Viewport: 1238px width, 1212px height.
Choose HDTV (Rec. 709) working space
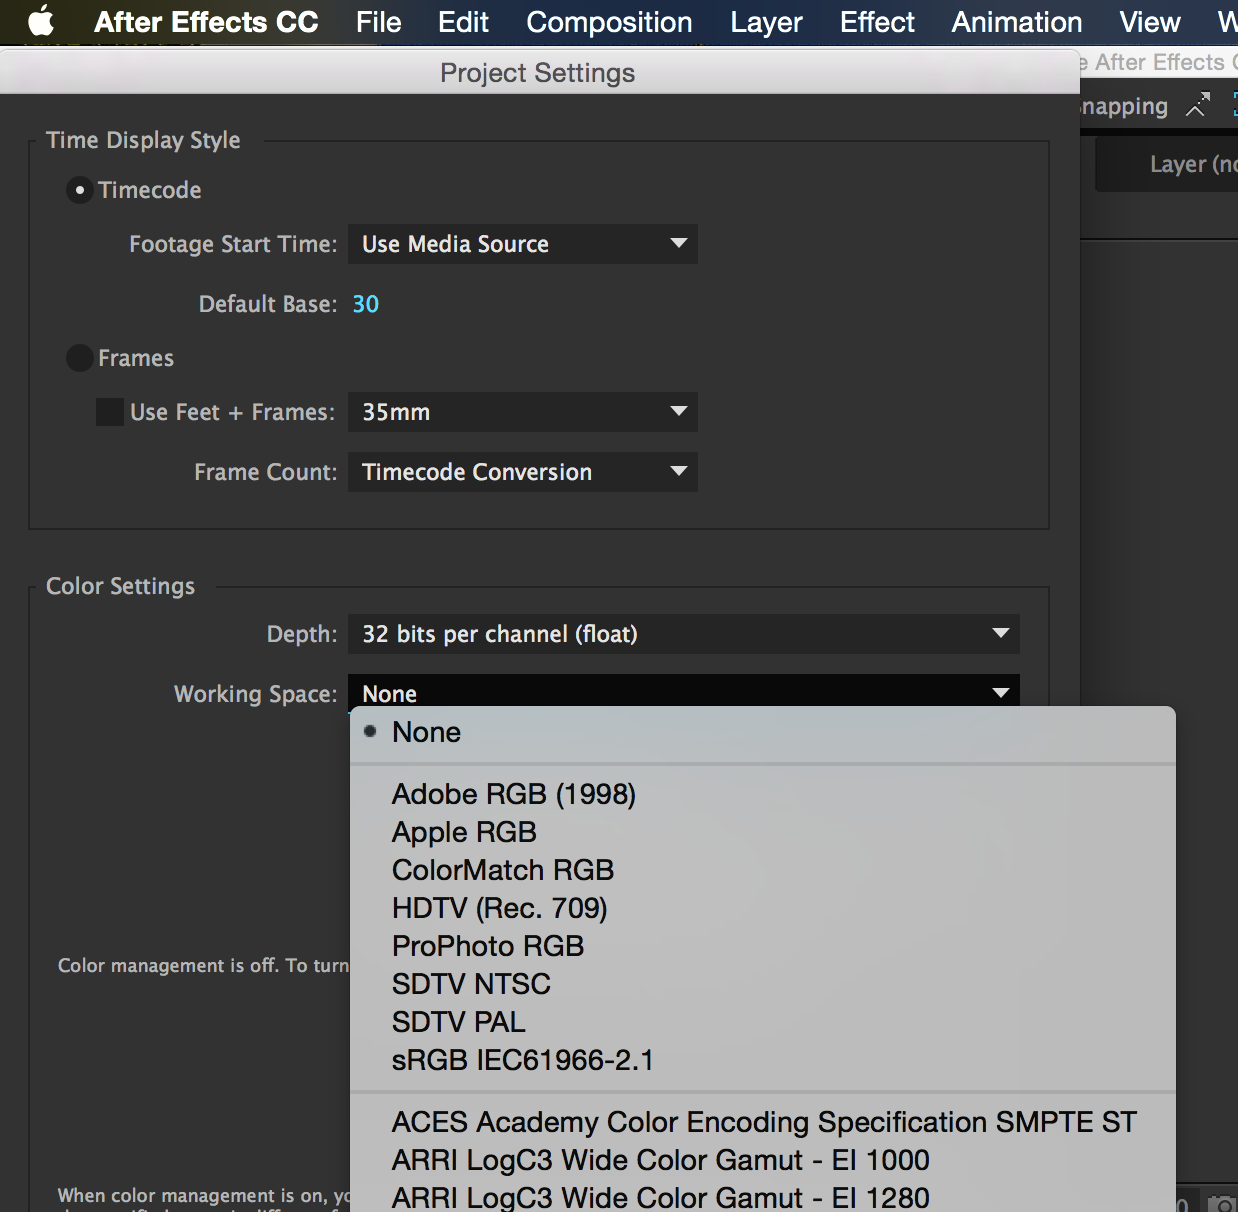(x=763, y=908)
